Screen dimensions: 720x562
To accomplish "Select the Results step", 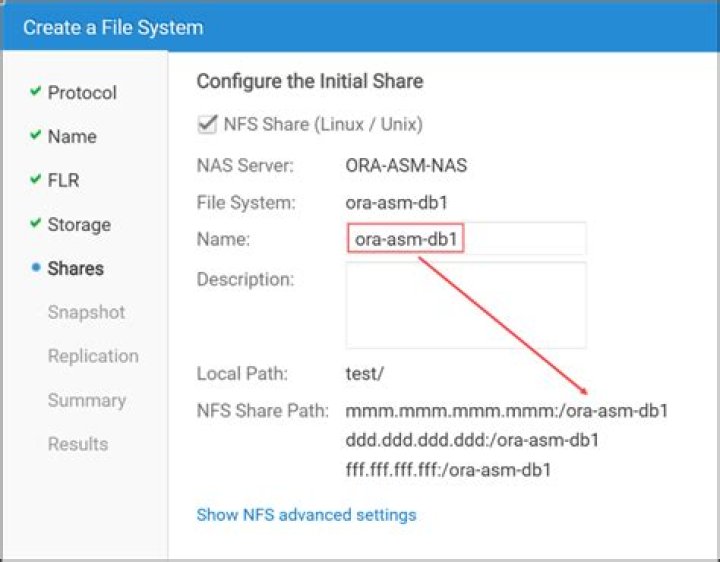I will tap(77, 444).
